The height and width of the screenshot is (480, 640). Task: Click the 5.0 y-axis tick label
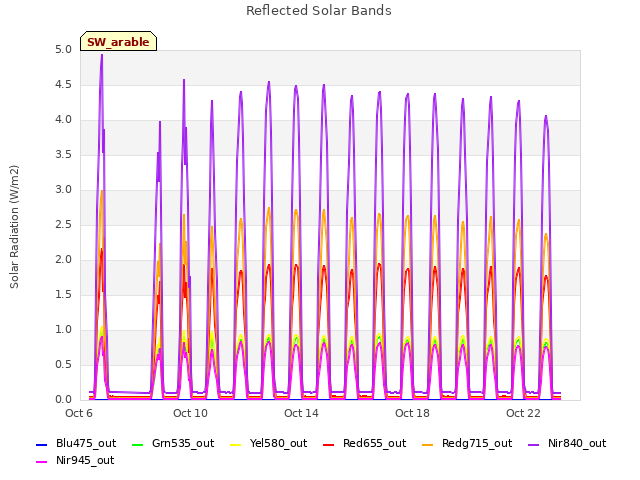[x=63, y=49]
